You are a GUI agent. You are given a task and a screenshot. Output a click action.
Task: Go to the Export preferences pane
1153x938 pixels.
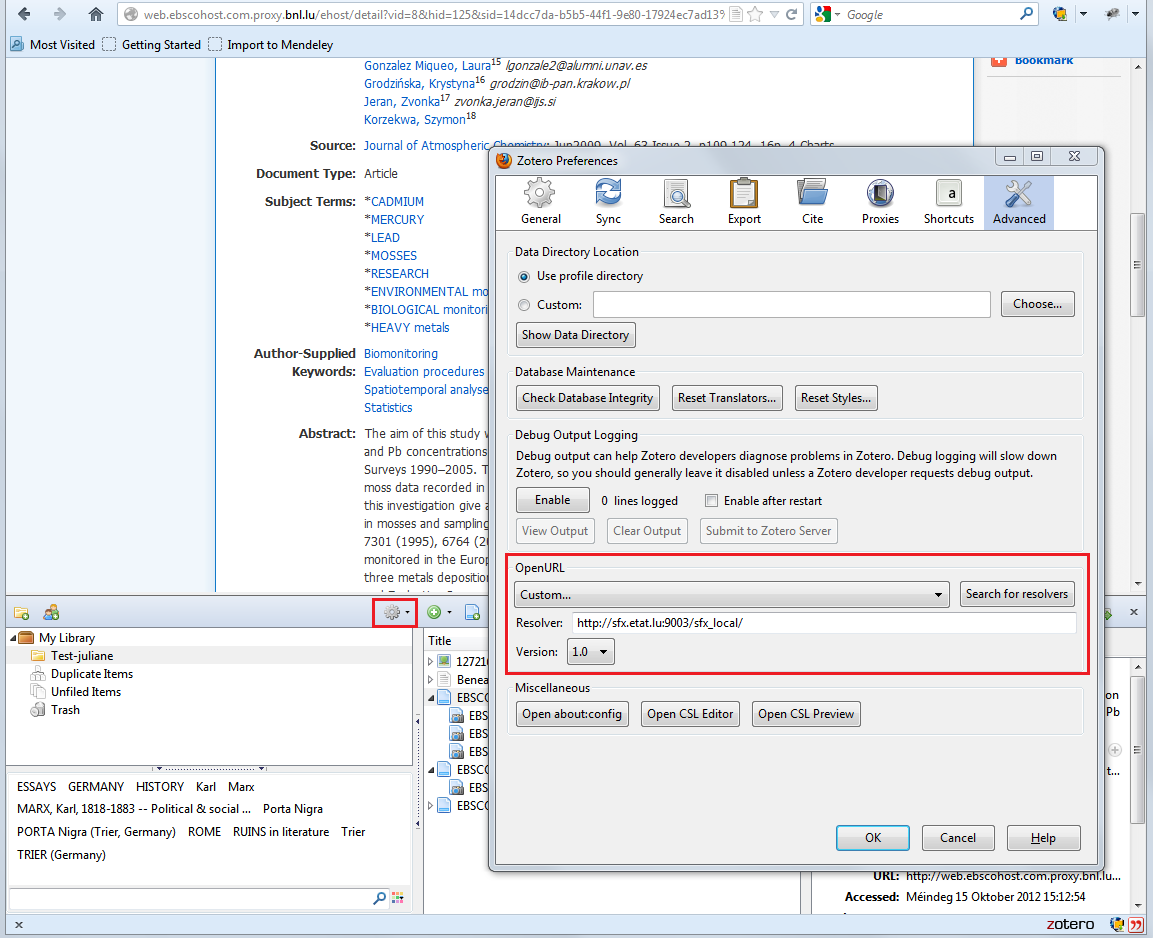(744, 202)
